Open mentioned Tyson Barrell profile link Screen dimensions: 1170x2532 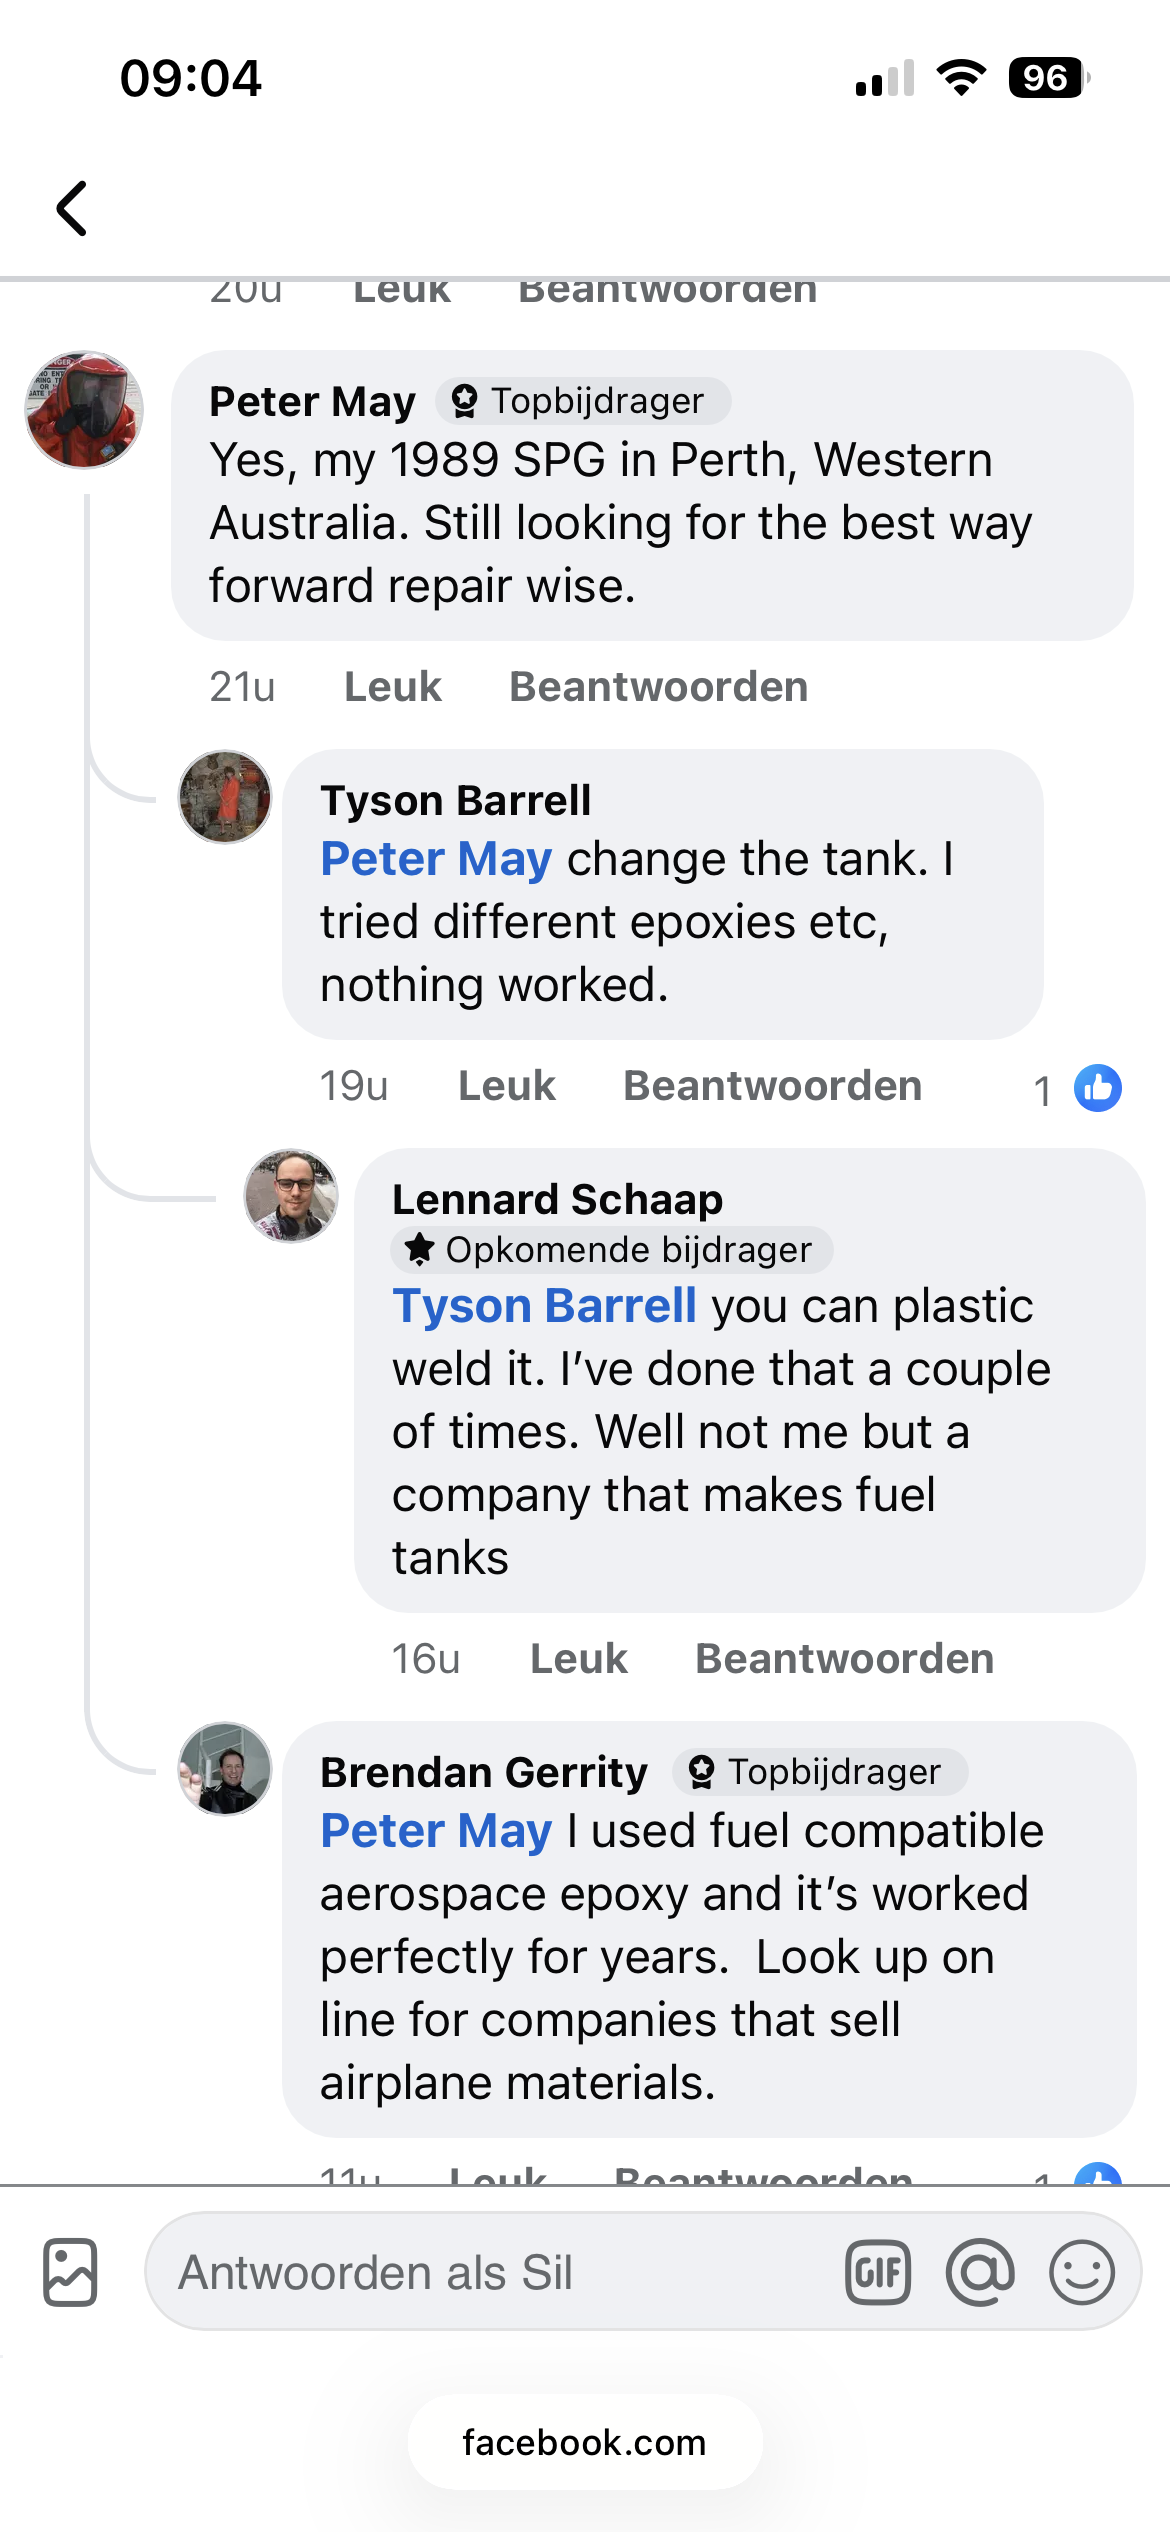tap(544, 1306)
